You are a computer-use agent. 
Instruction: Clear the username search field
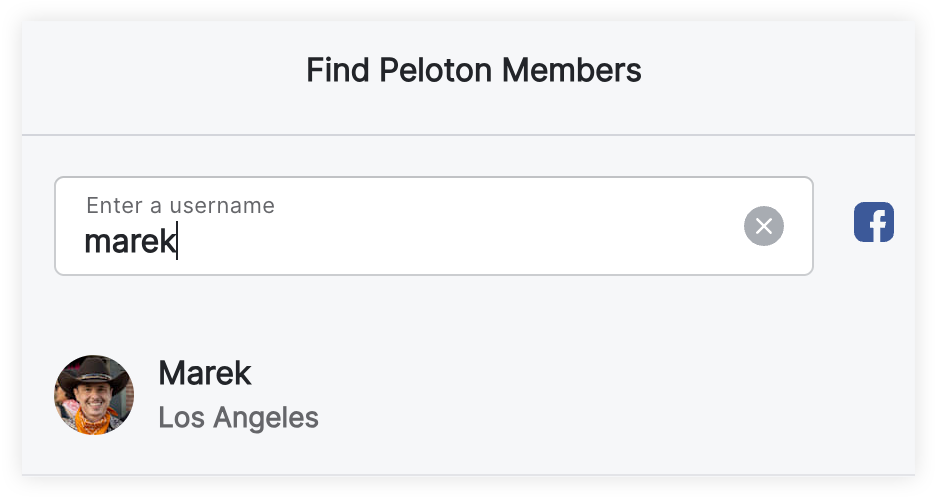click(x=764, y=226)
